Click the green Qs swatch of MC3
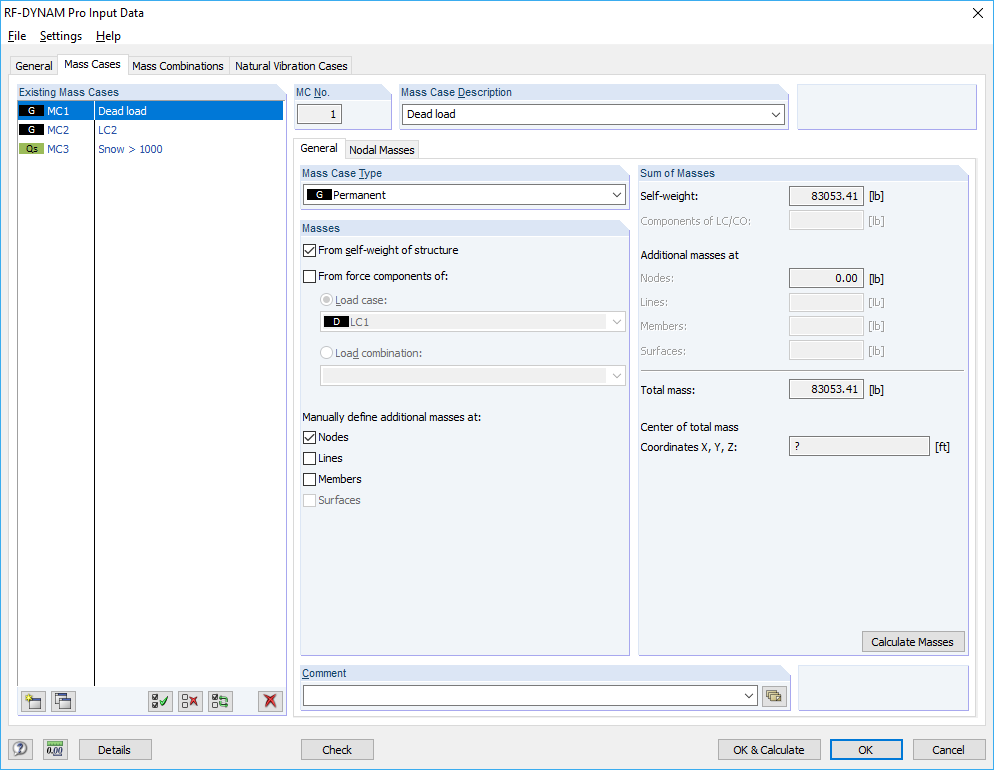The height and width of the screenshot is (770, 994). [31, 149]
